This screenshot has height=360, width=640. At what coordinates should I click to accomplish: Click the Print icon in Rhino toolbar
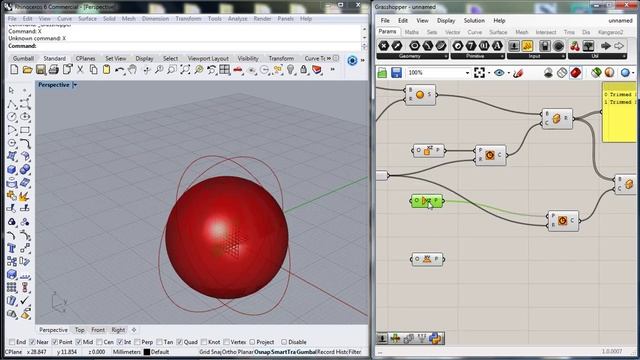53,70
